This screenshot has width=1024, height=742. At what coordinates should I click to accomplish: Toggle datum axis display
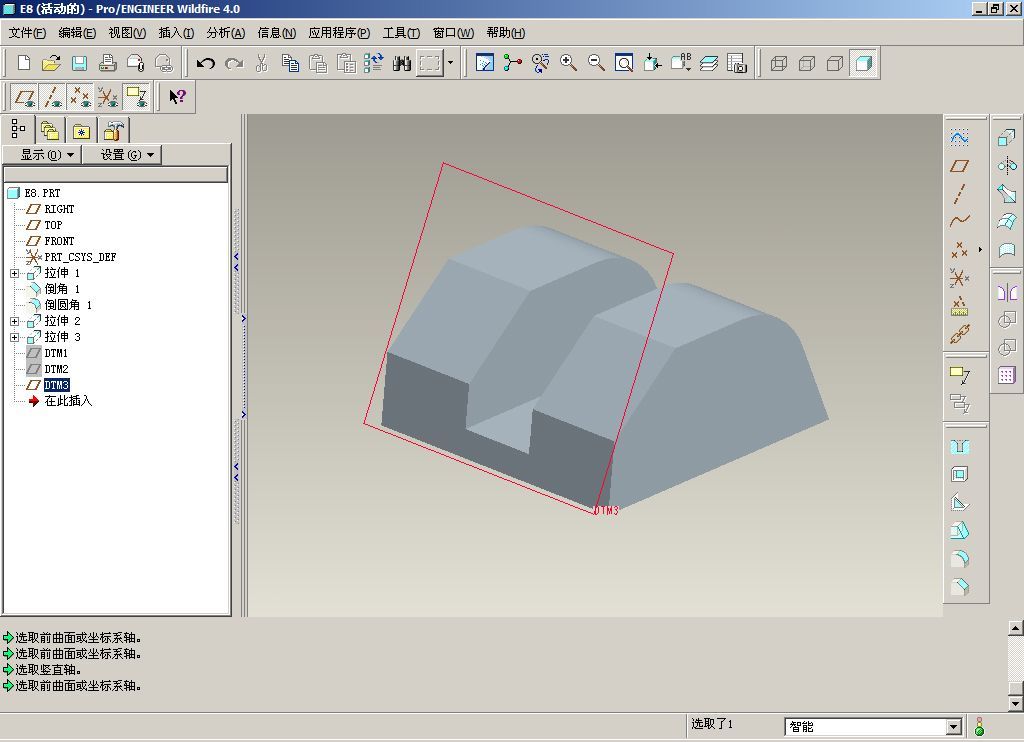point(52,97)
